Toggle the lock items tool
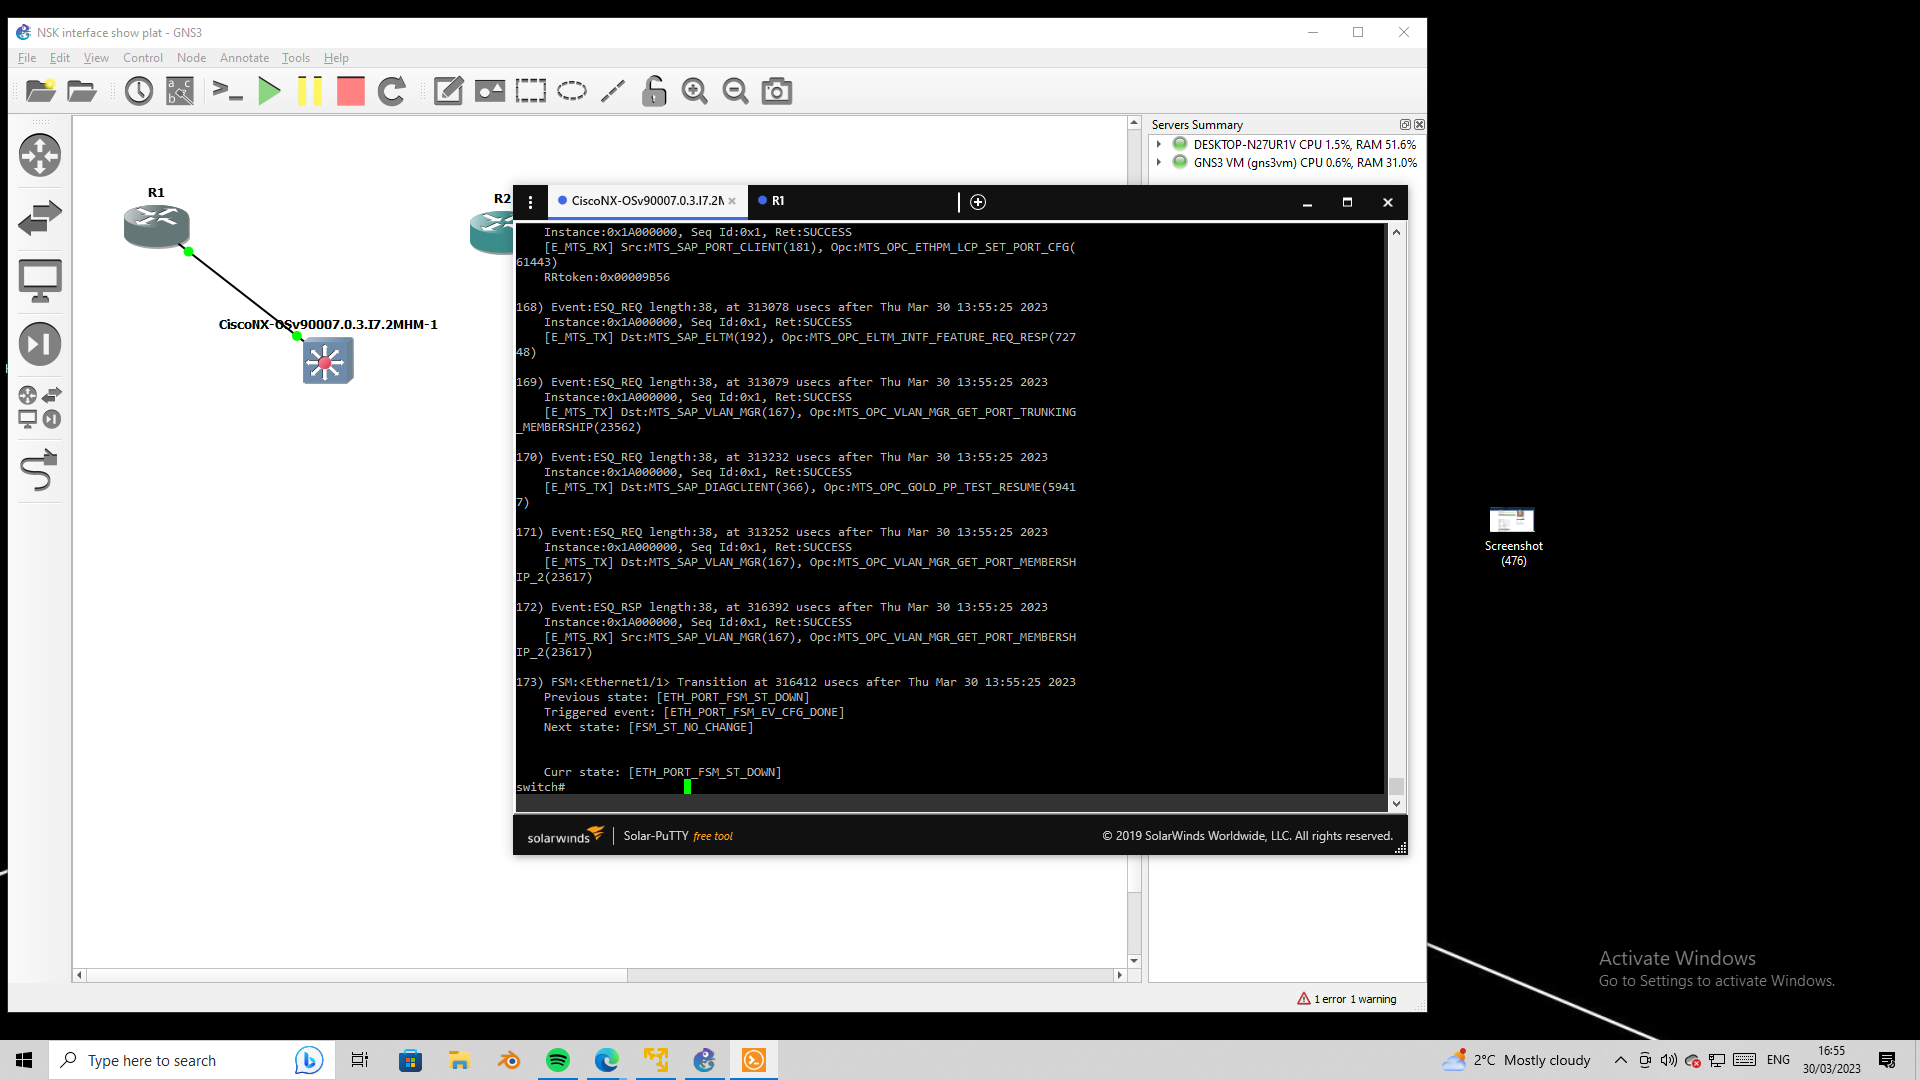 click(x=654, y=90)
